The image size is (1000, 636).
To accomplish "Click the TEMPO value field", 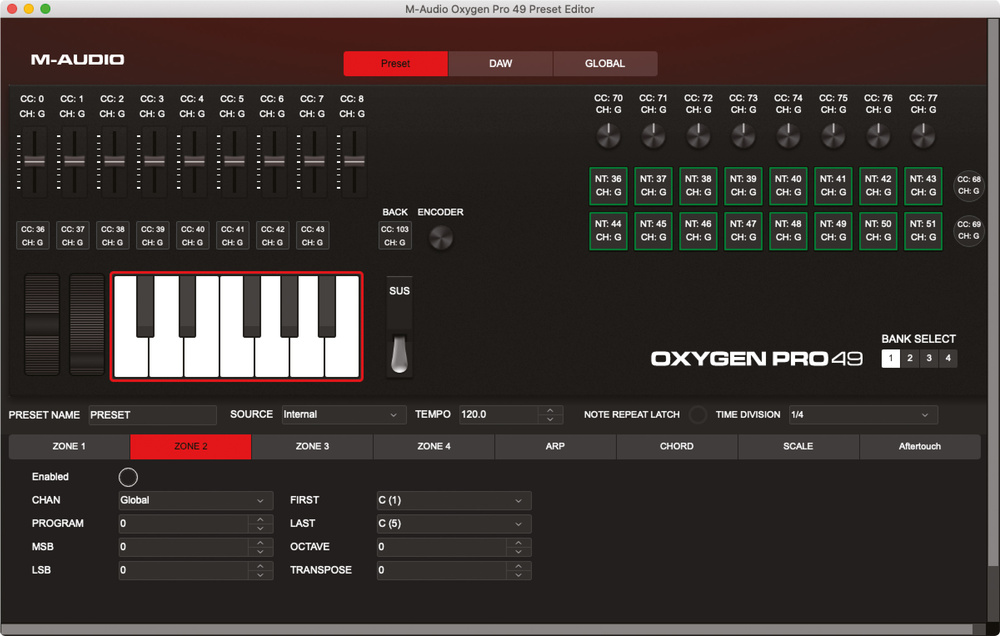I will pos(499,415).
